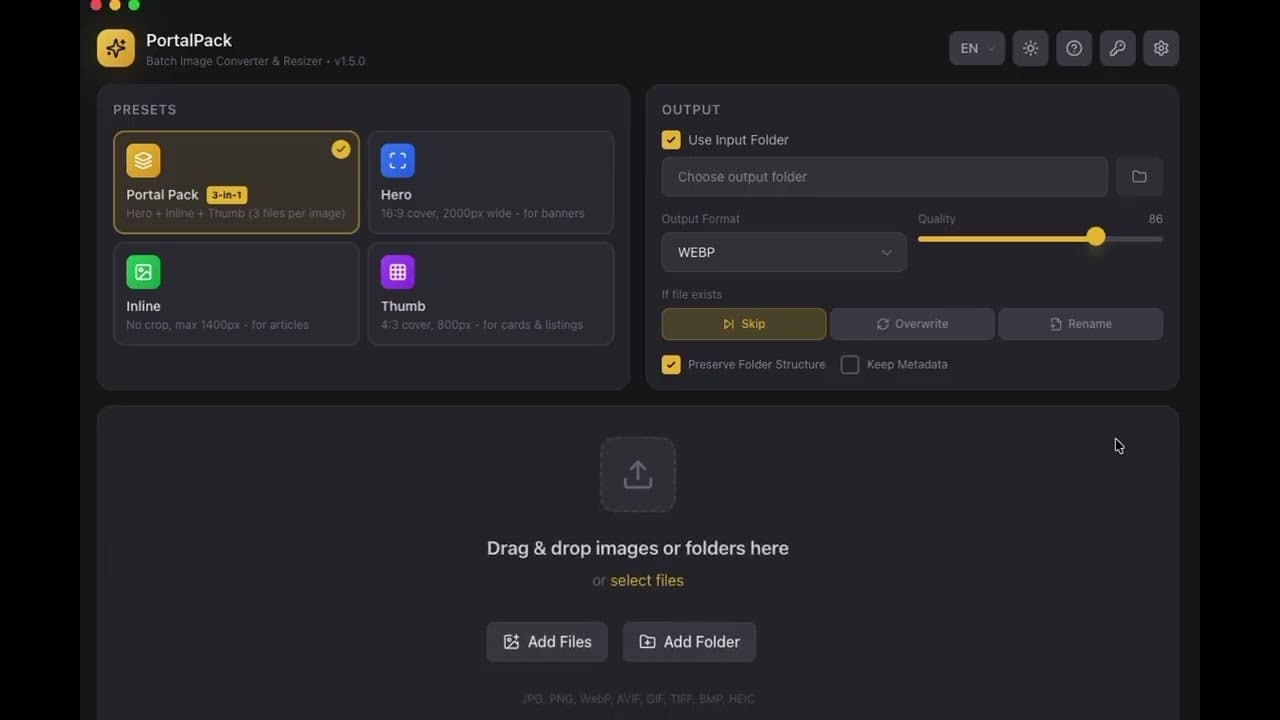
Task: Select the Hero preset card
Action: coord(491,182)
